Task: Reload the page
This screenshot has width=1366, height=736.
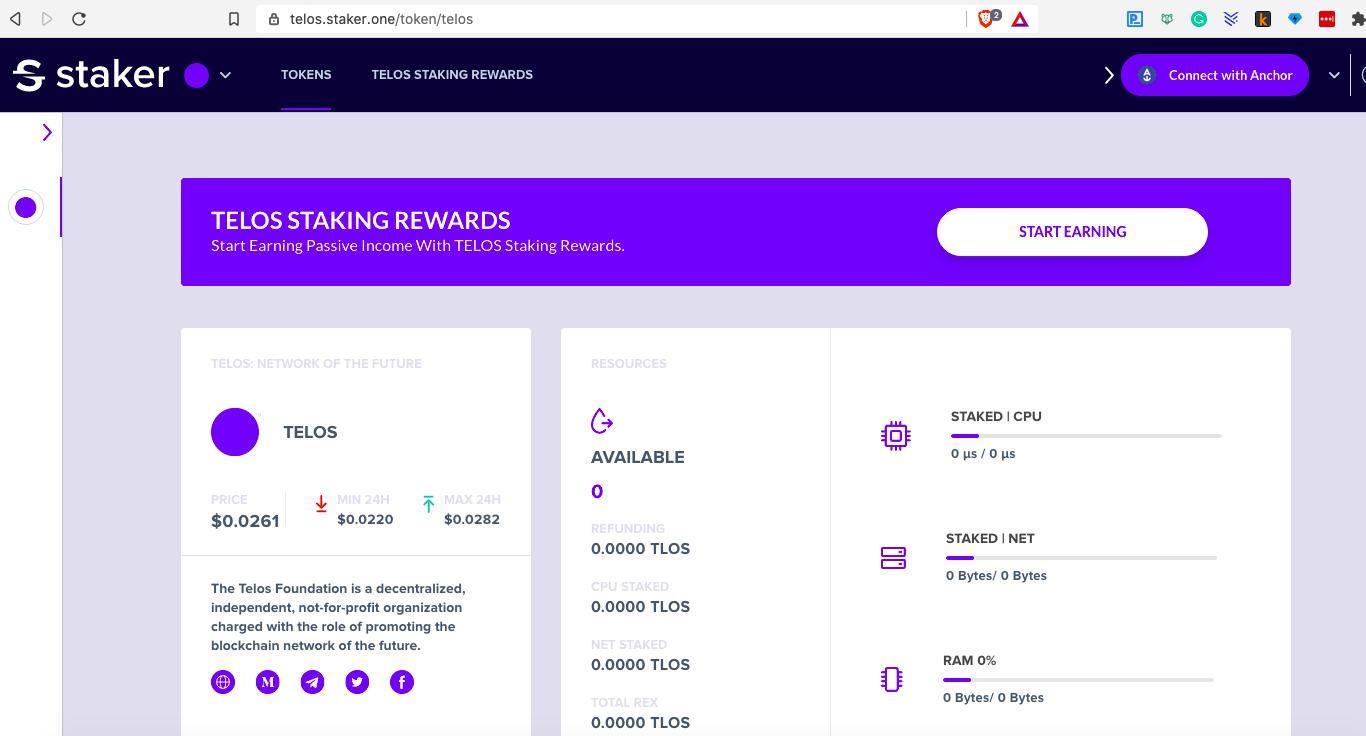Action: click(79, 18)
